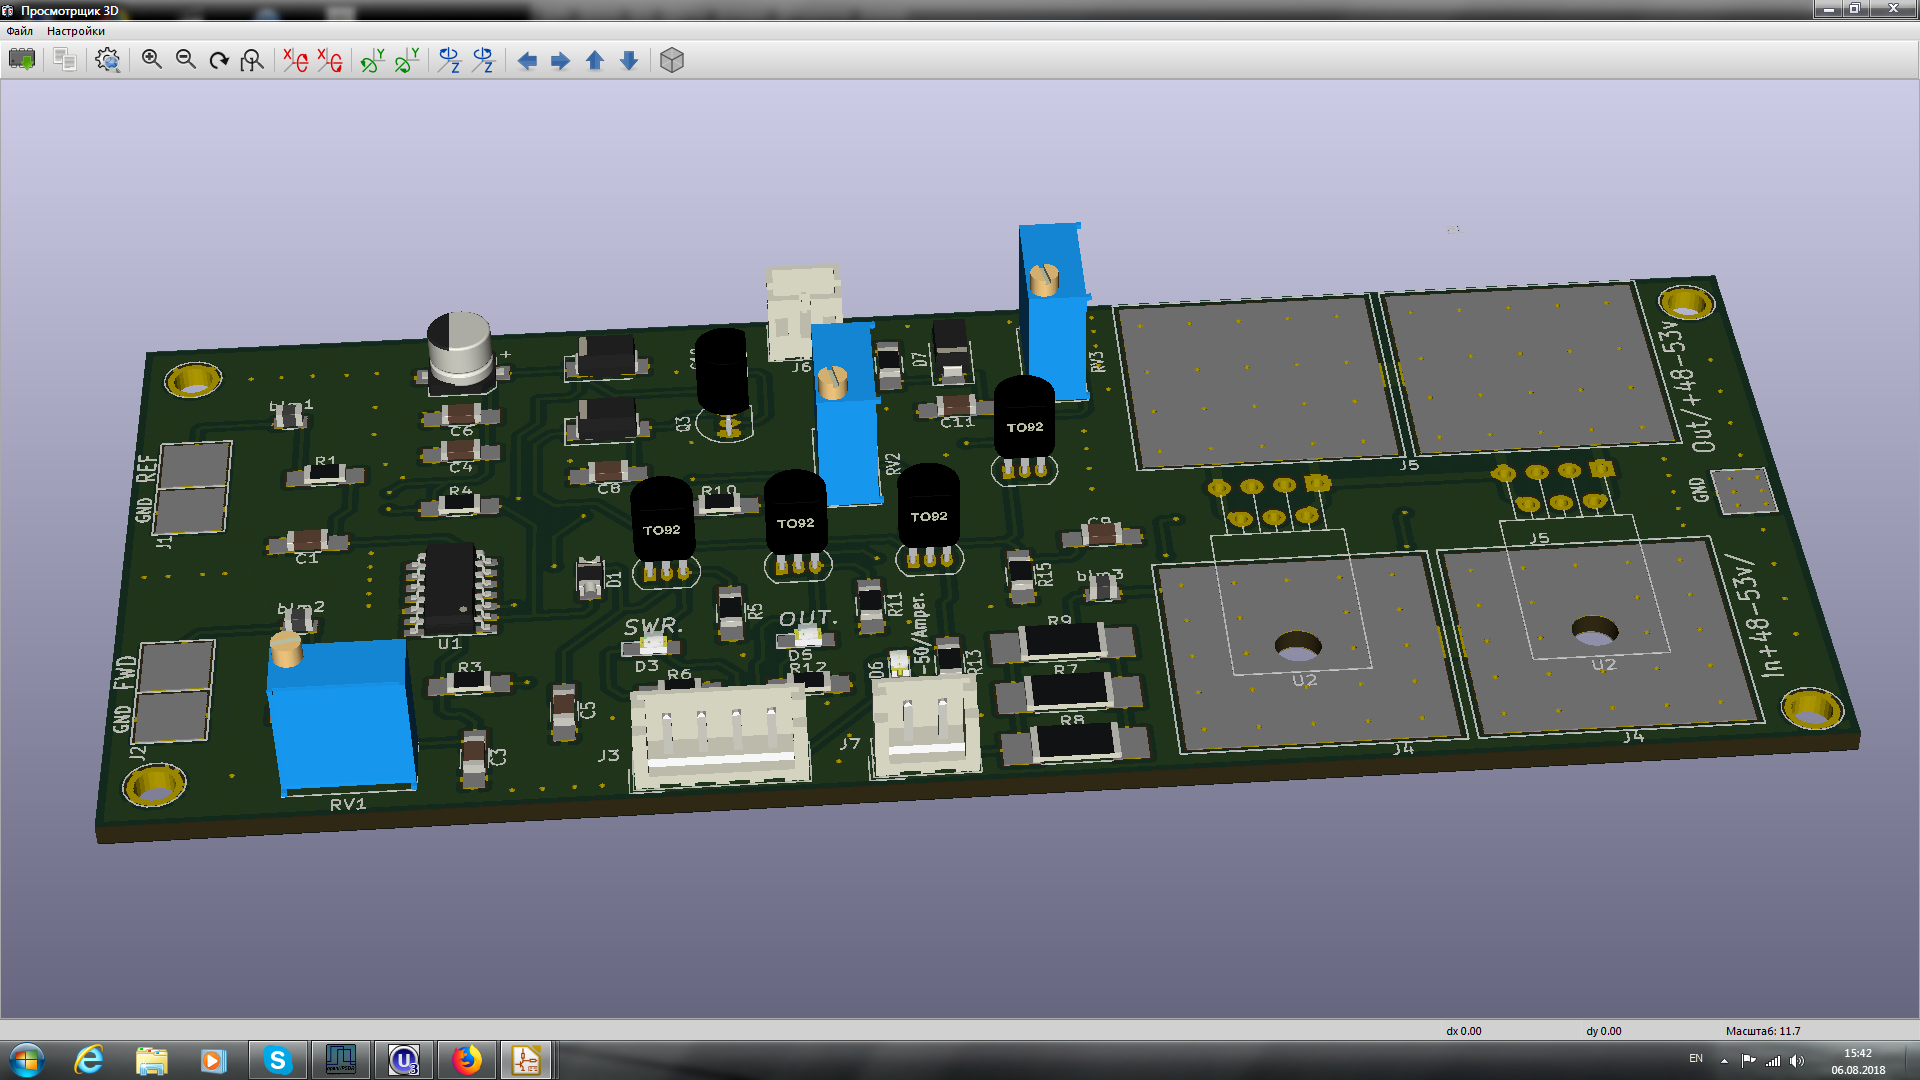Rotate clockwise around Y axis
This screenshot has width=1920, height=1080.
pyautogui.click(x=372, y=60)
